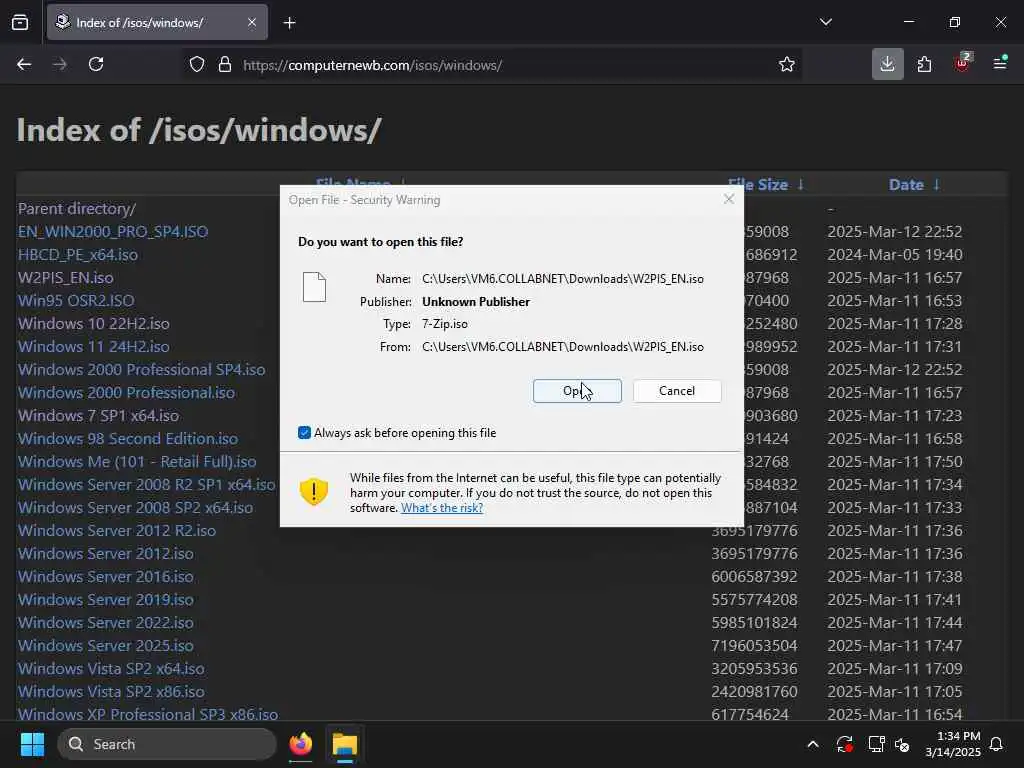Download HBCD_PE_x64.iso
Image resolution: width=1024 pixels, height=768 pixels.
tap(78, 254)
